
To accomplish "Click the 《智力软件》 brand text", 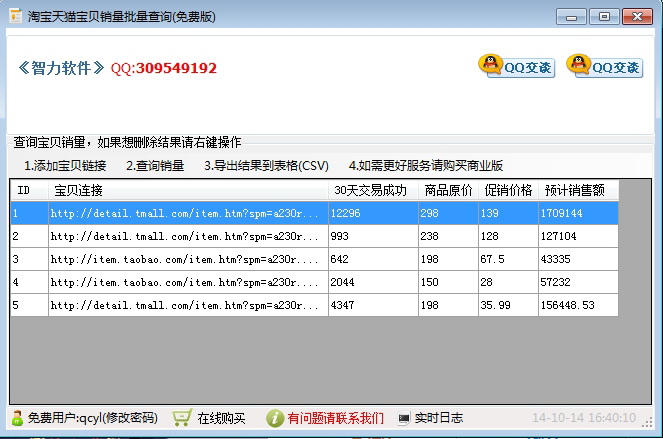I will (61, 68).
